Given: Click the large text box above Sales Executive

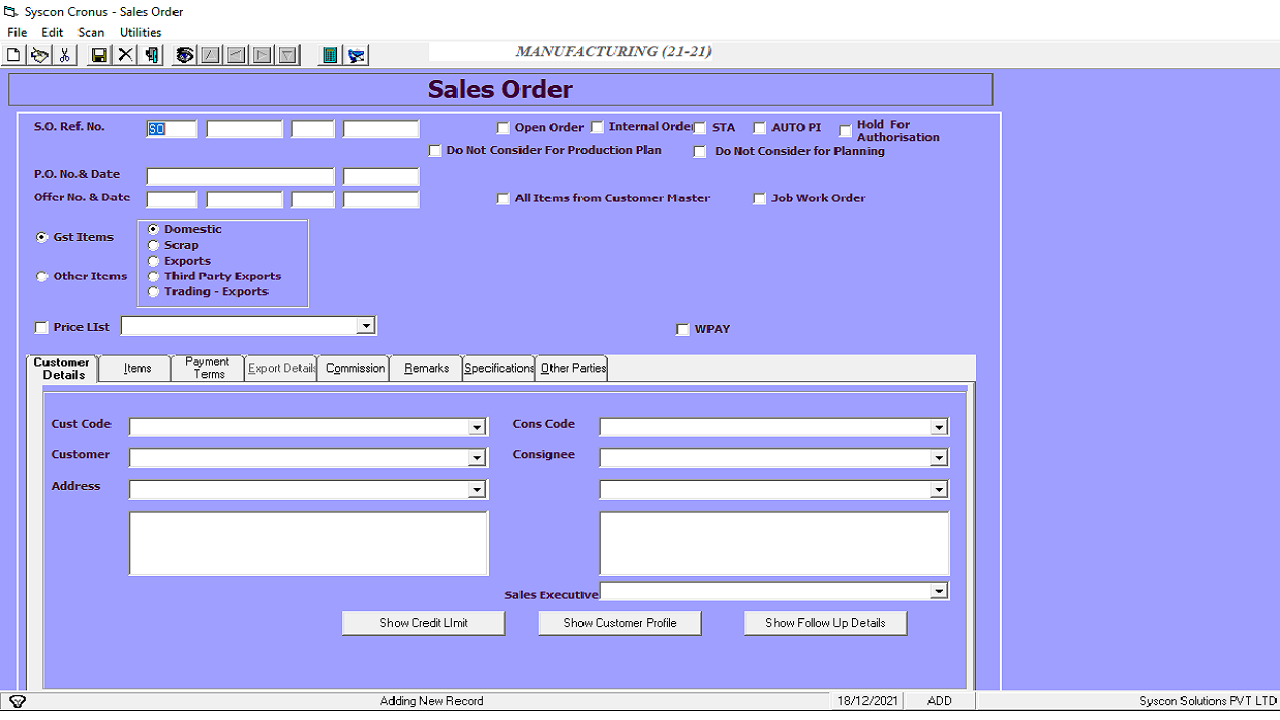Looking at the screenshot, I should tap(774, 544).
